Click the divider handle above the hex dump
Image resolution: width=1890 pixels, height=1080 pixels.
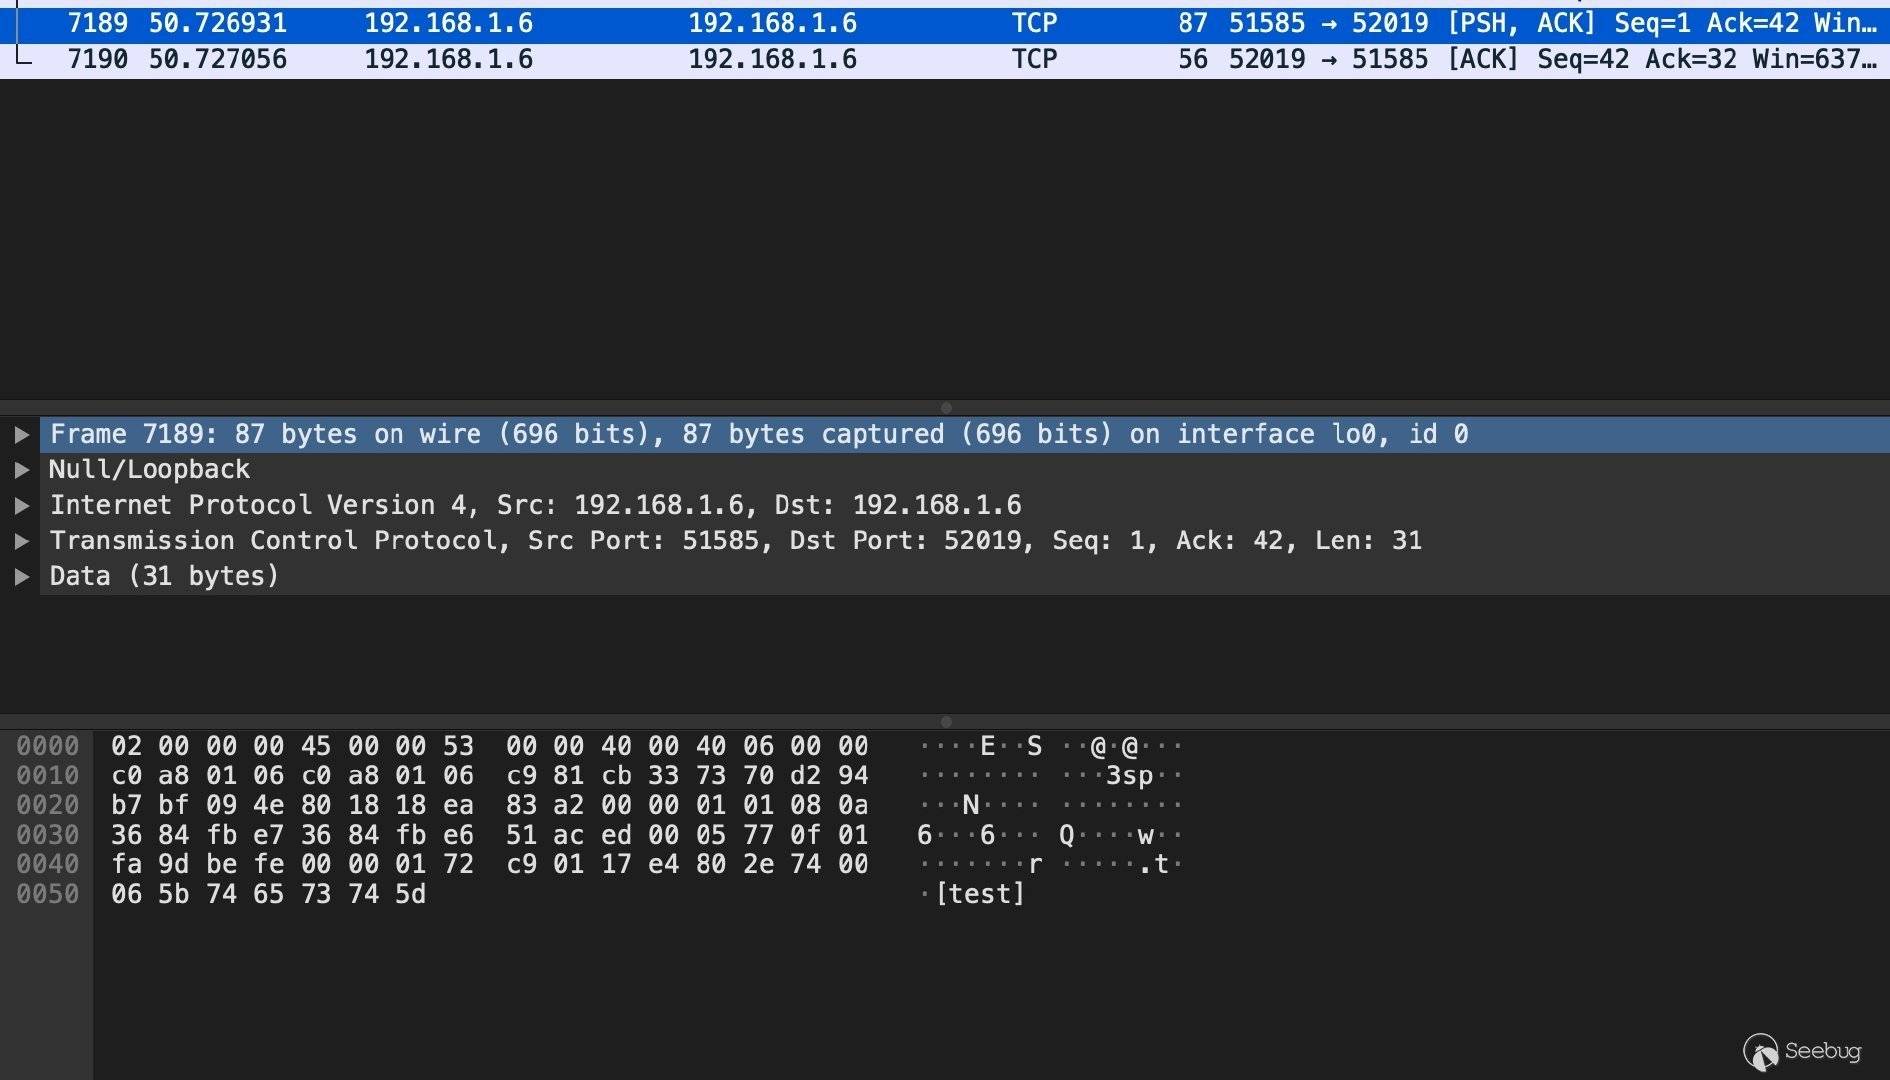[946, 722]
